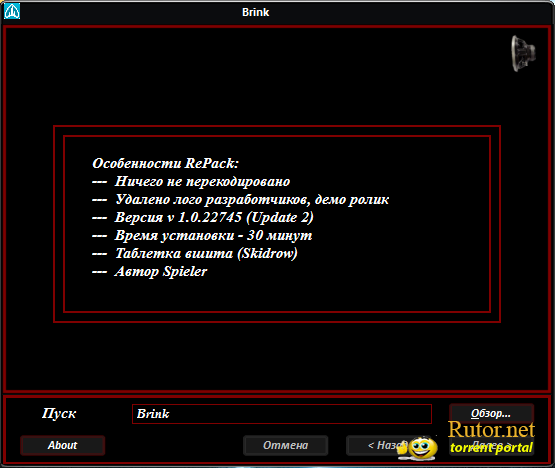Image resolution: width=555 pixels, height=468 pixels.
Task: Select the 'Особенности RePack:' heading text
Action: point(166,163)
